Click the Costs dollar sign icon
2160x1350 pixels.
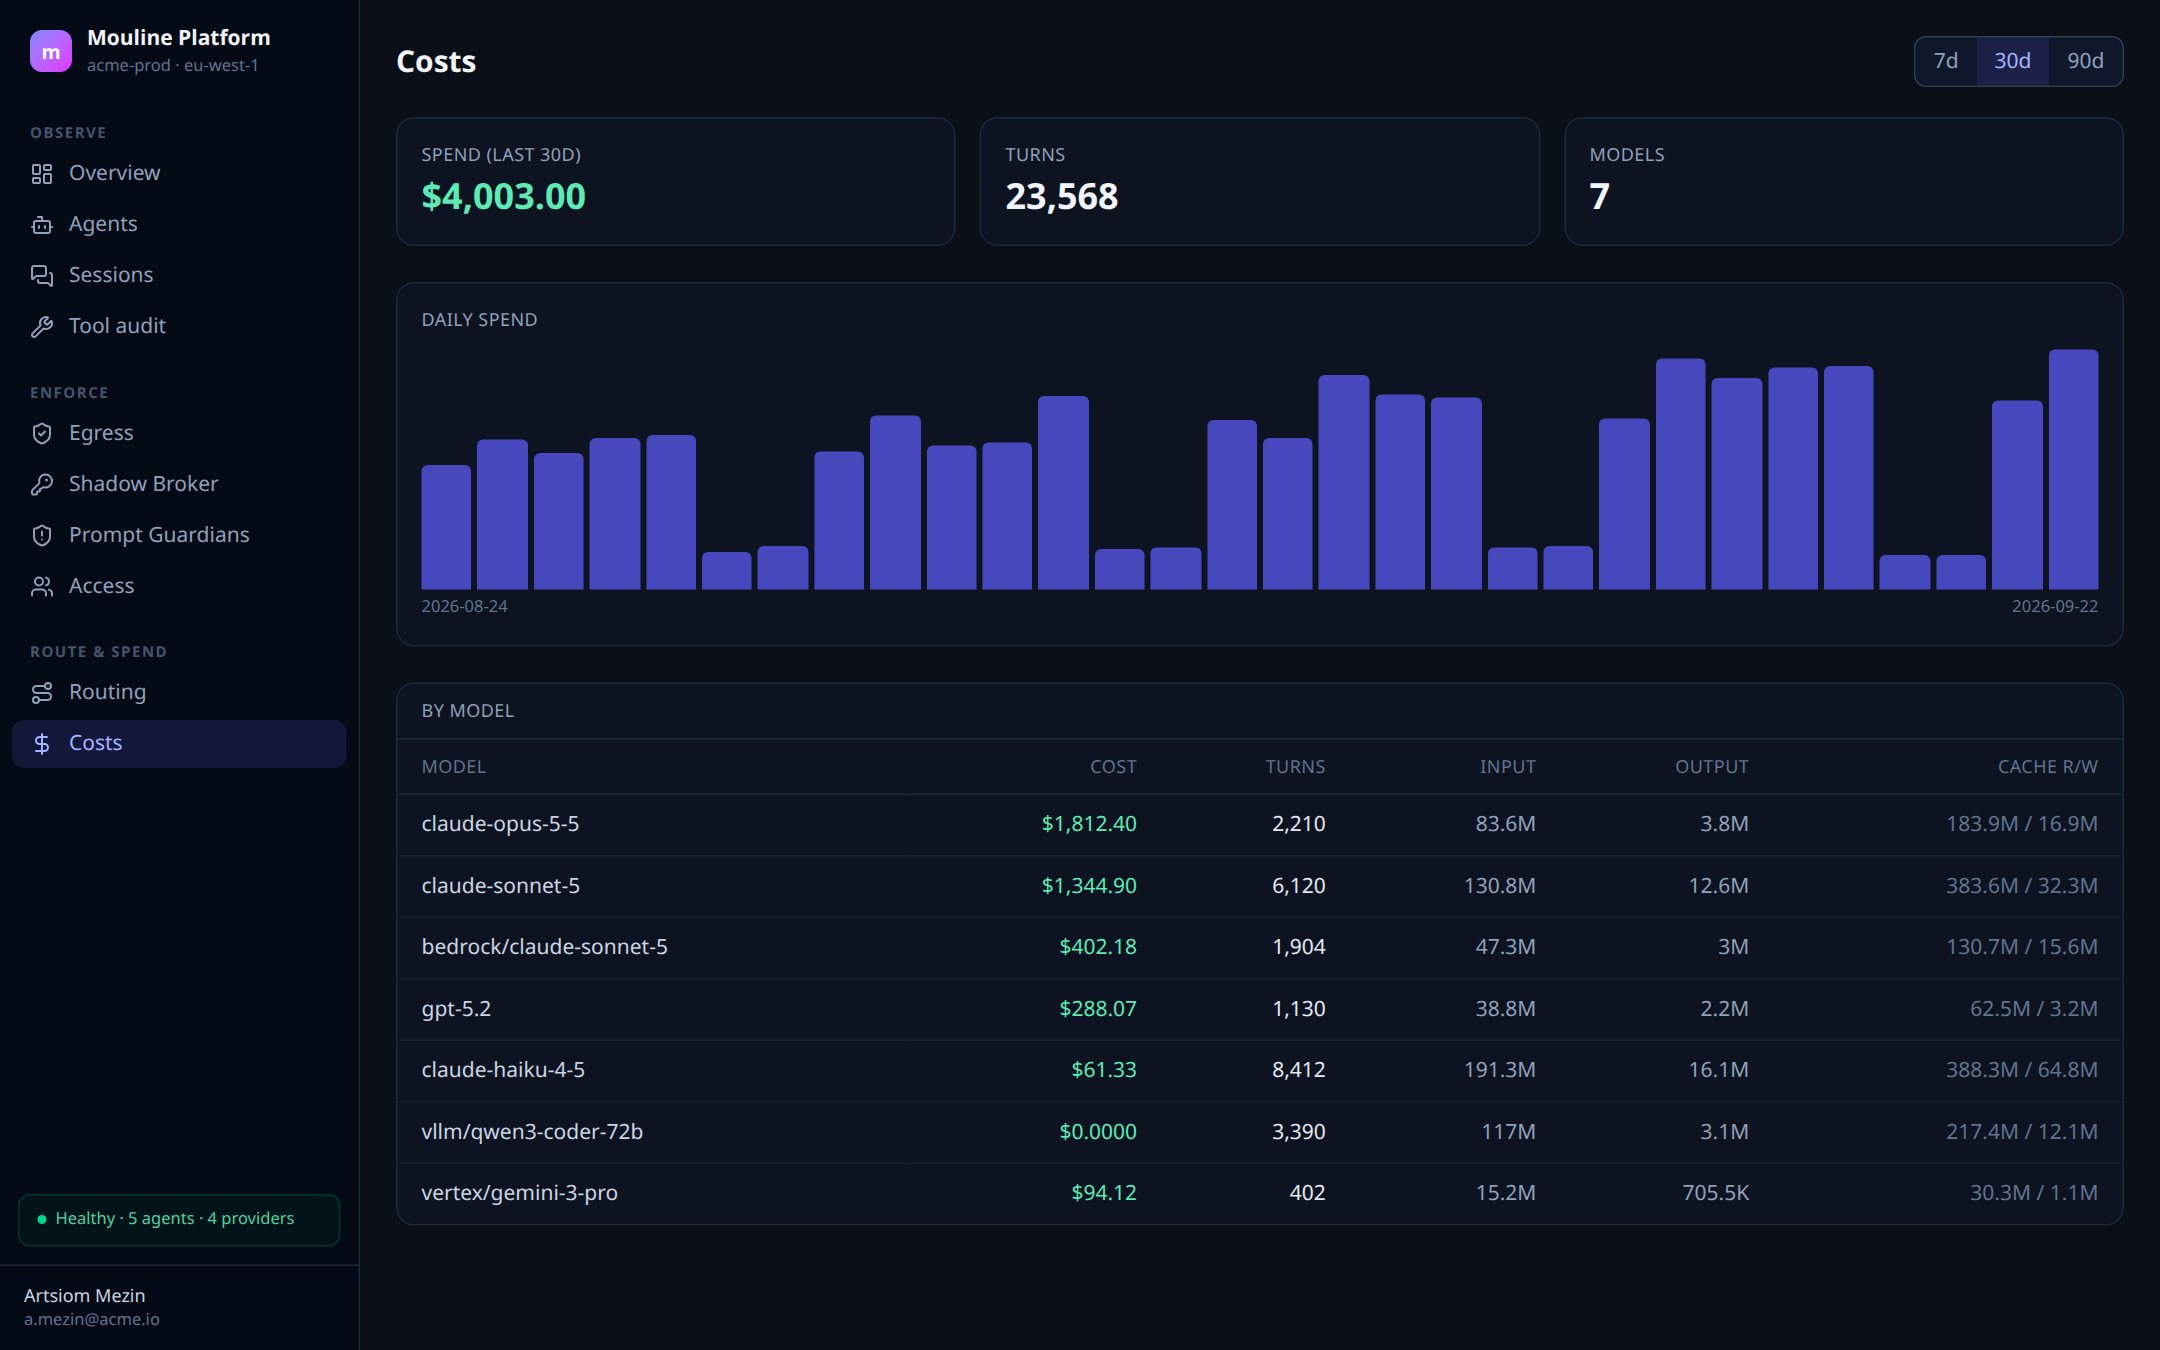click(x=42, y=743)
